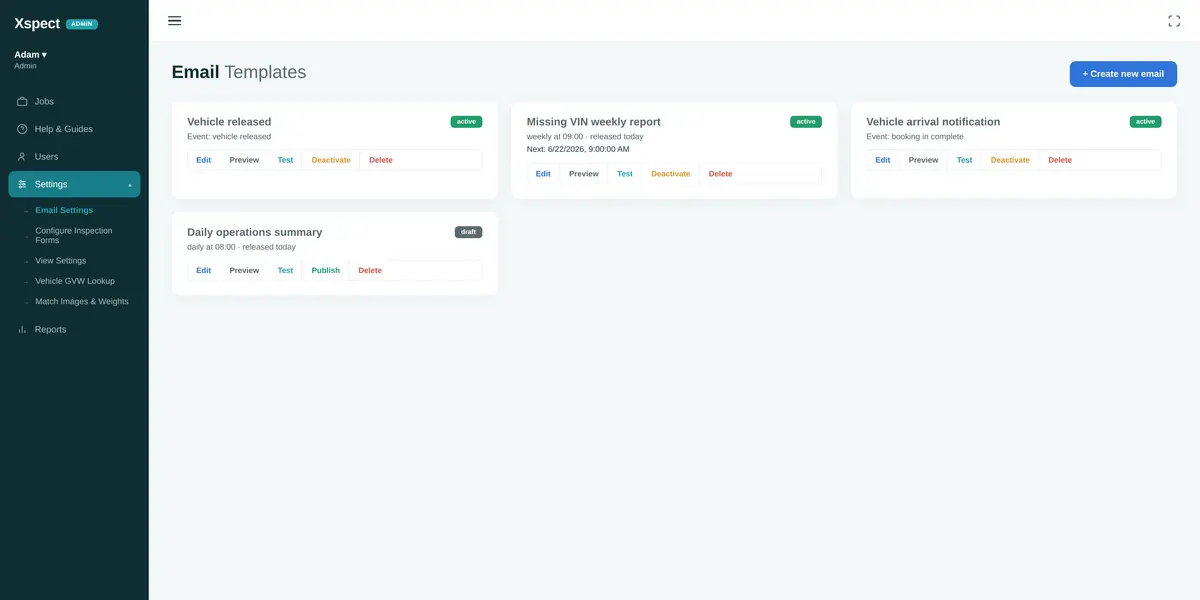Image resolution: width=1200 pixels, height=600 pixels.
Task: Open the hamburger menu icon
Action: pyautogui.click(x=175, y=20)
